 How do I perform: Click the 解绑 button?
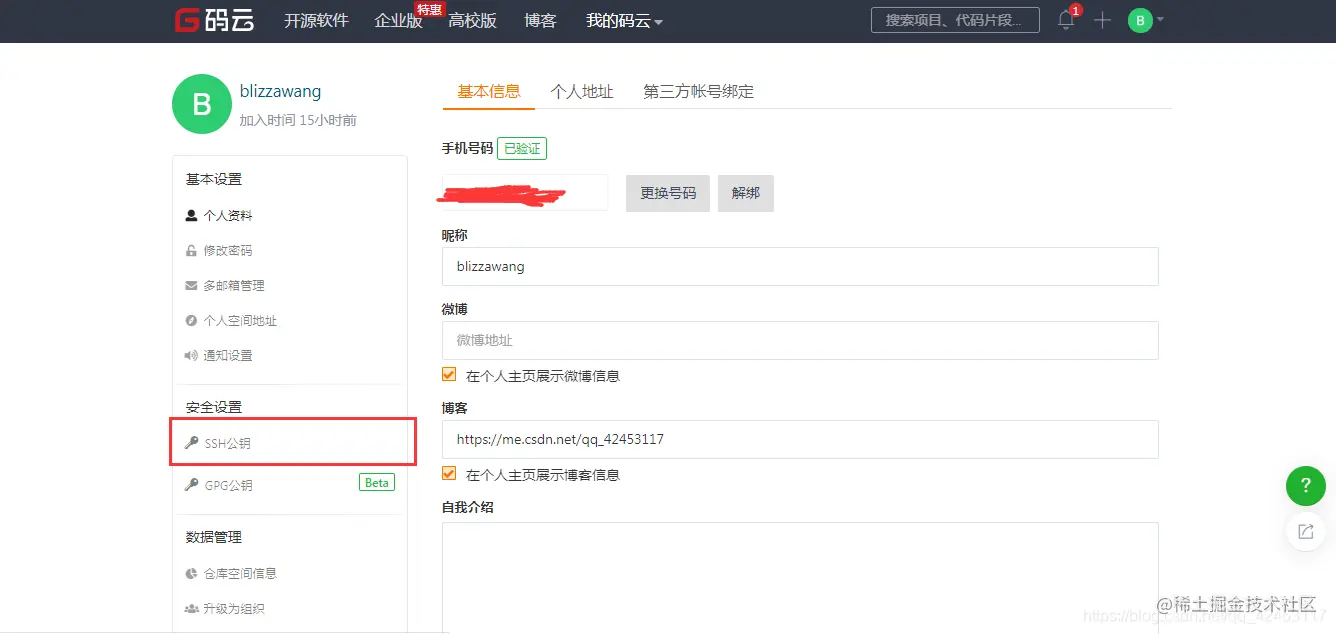[x=746, y=193]
